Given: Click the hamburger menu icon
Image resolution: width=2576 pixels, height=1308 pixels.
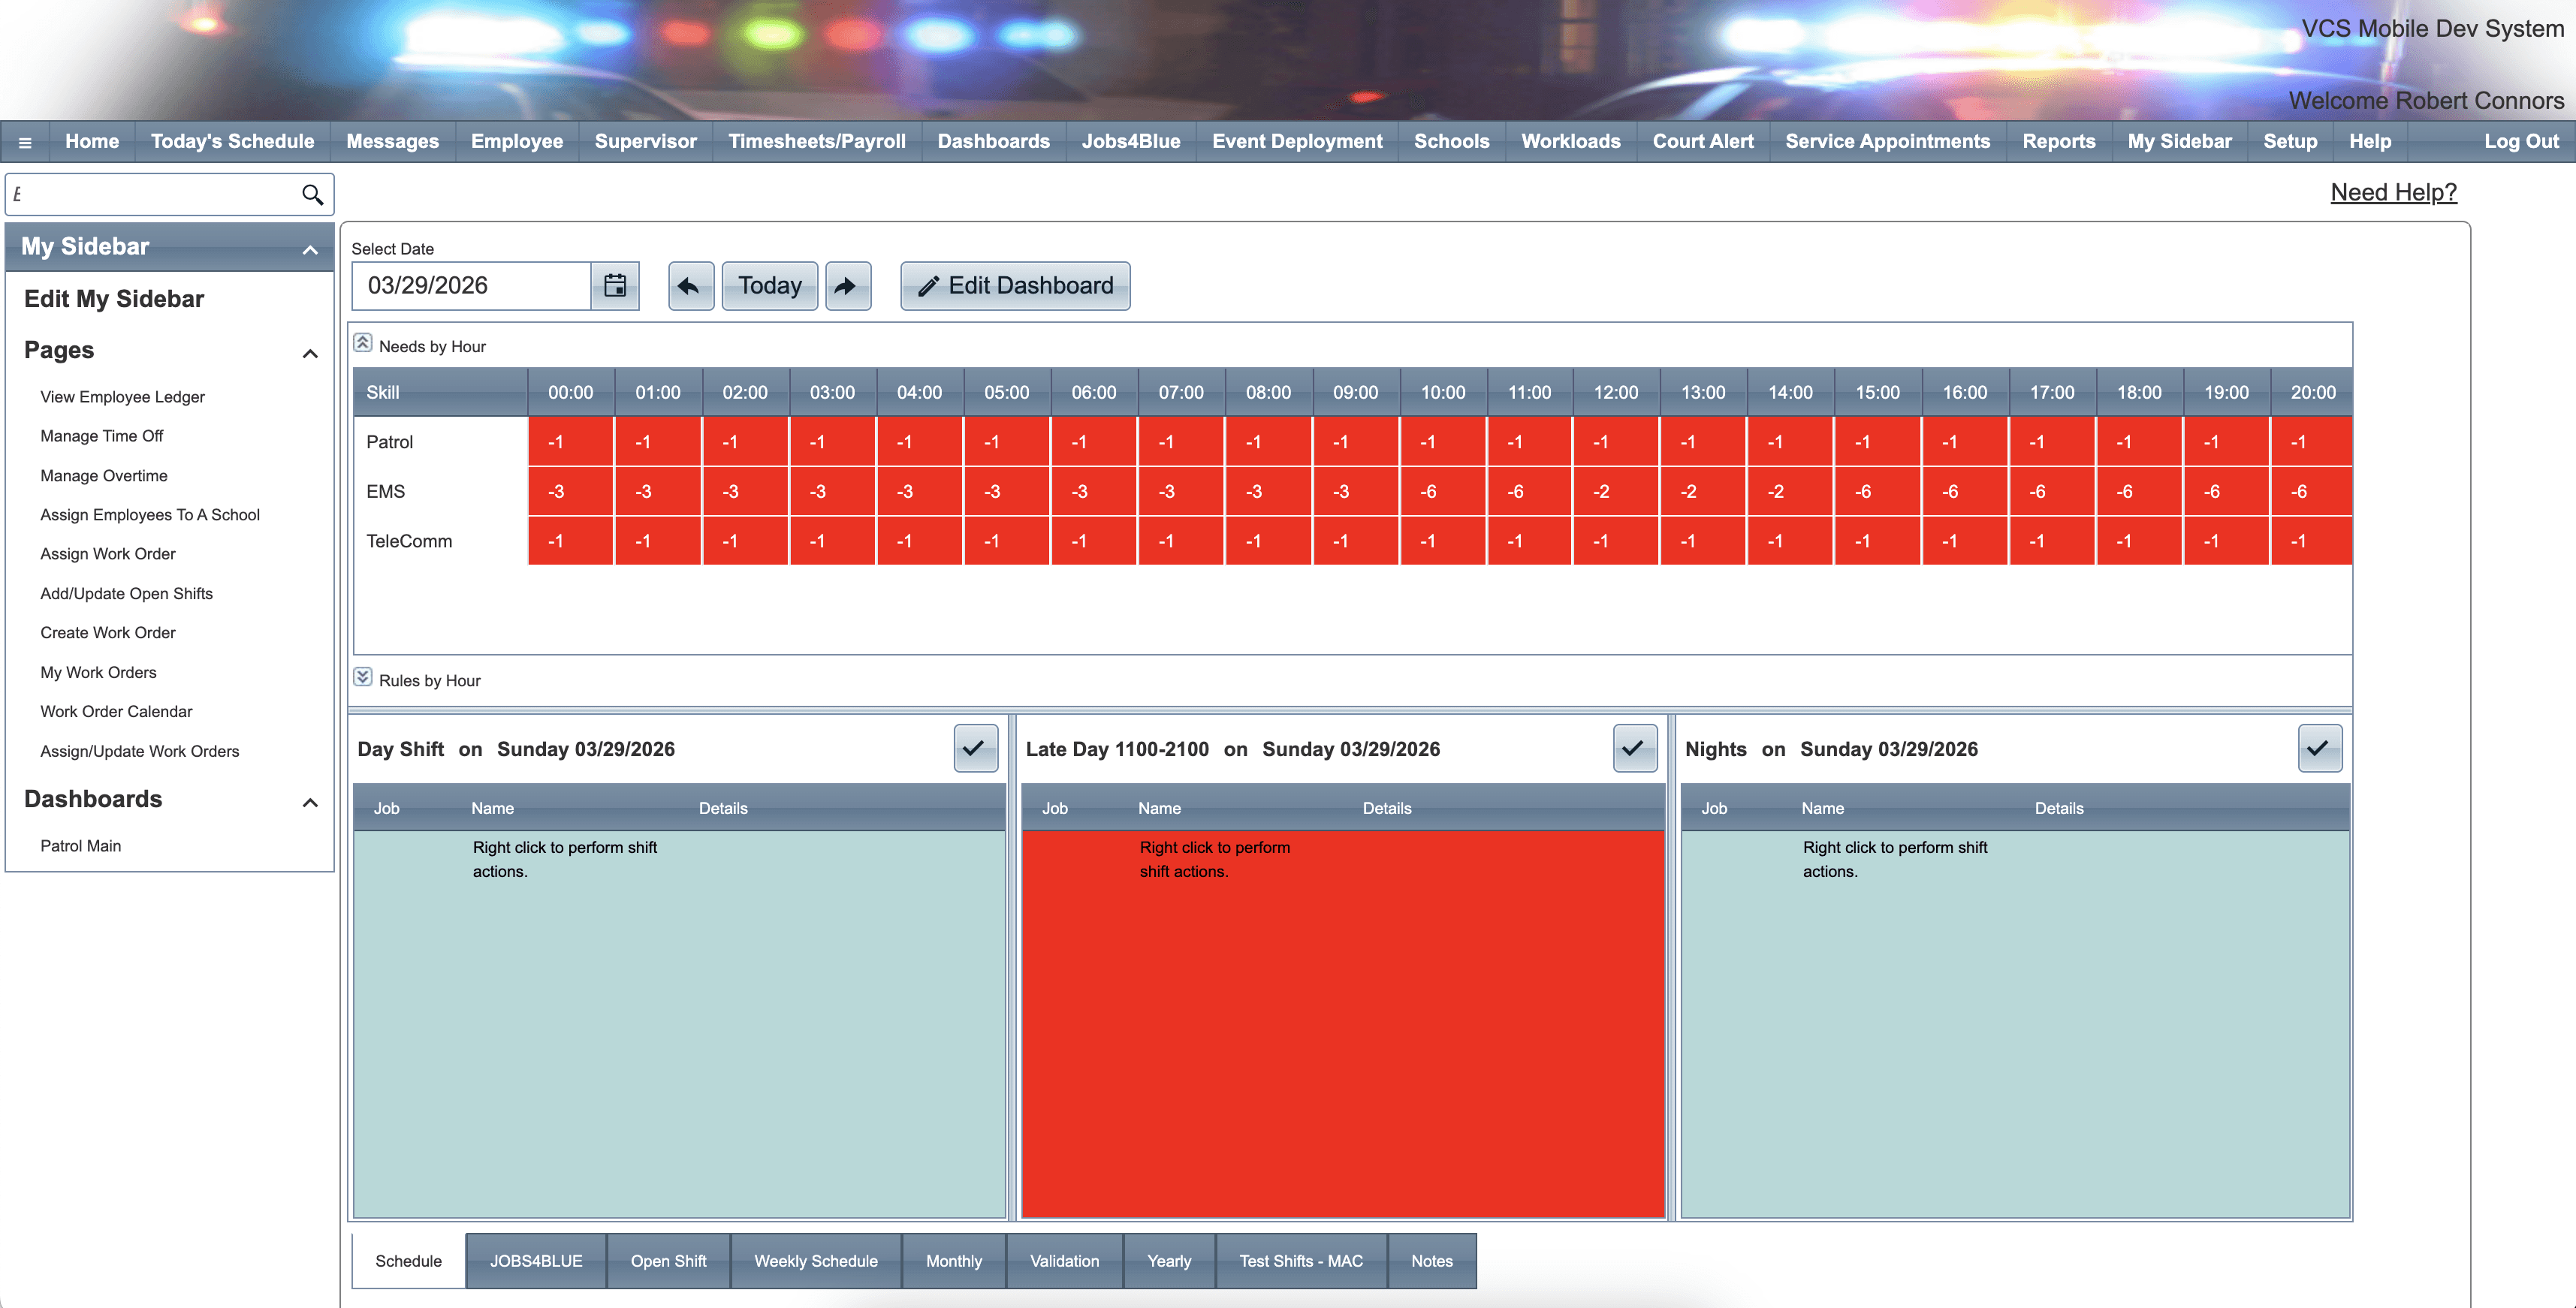Looking at the screenshot, I should [25, 142].
